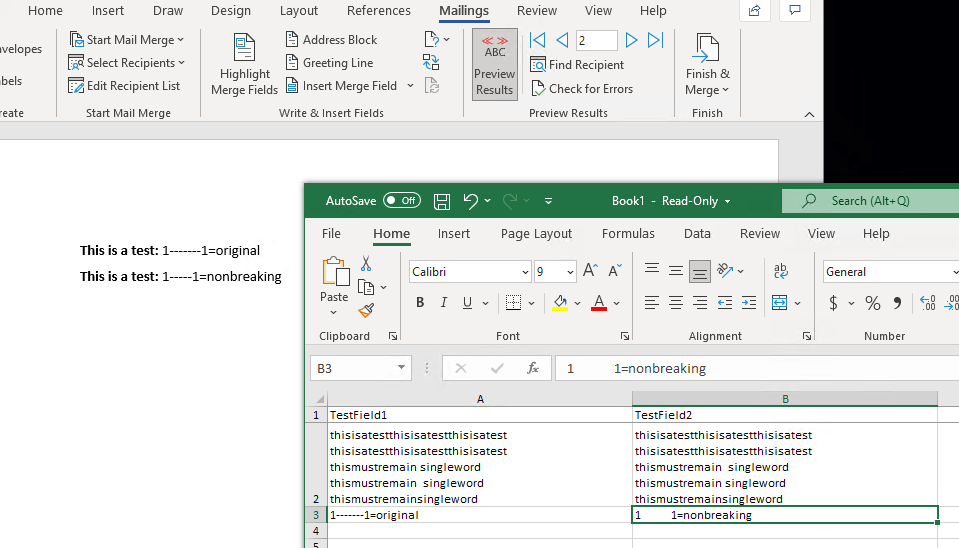Apply the yellow fill color swatch
This screenshot has height=548, width=959.
(560, 303)
